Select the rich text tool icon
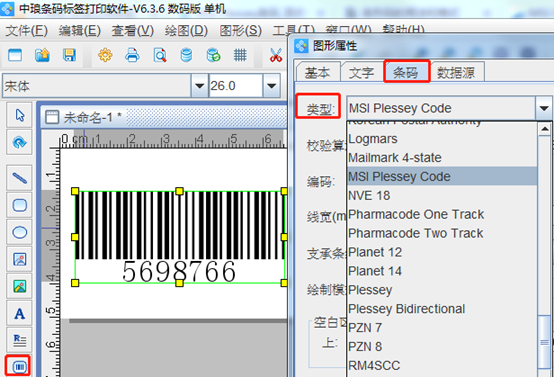This screenshot has width=554, height=377. tap(20, 340)
